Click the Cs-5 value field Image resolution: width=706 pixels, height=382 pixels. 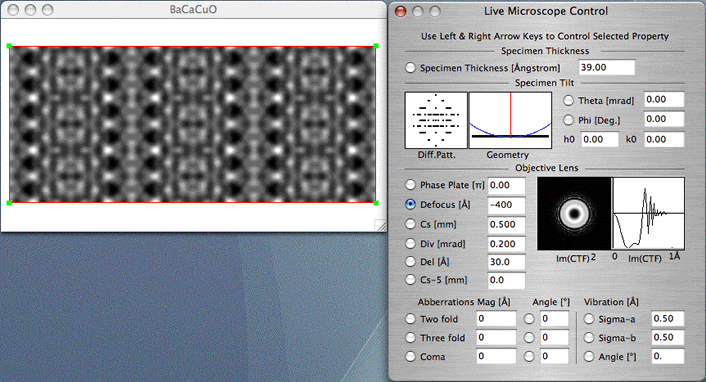click(x=507, y=280)
